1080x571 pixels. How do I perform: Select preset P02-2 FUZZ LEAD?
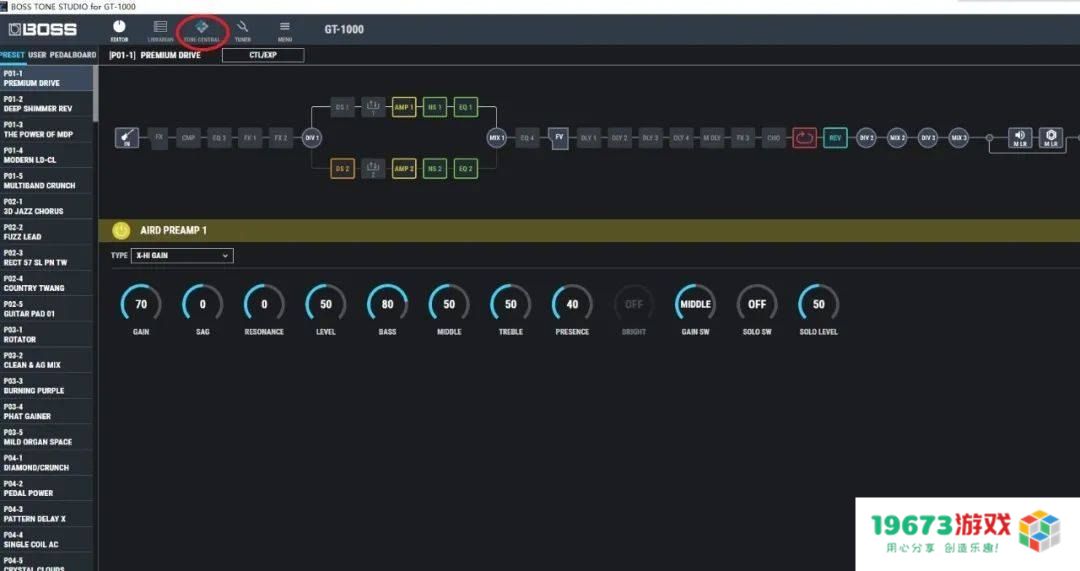[46, 232]
